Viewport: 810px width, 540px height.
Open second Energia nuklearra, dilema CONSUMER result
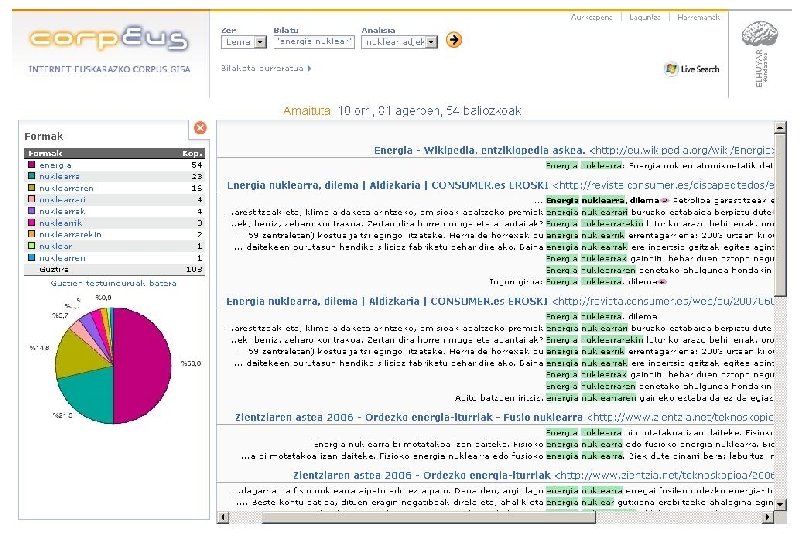387,301
